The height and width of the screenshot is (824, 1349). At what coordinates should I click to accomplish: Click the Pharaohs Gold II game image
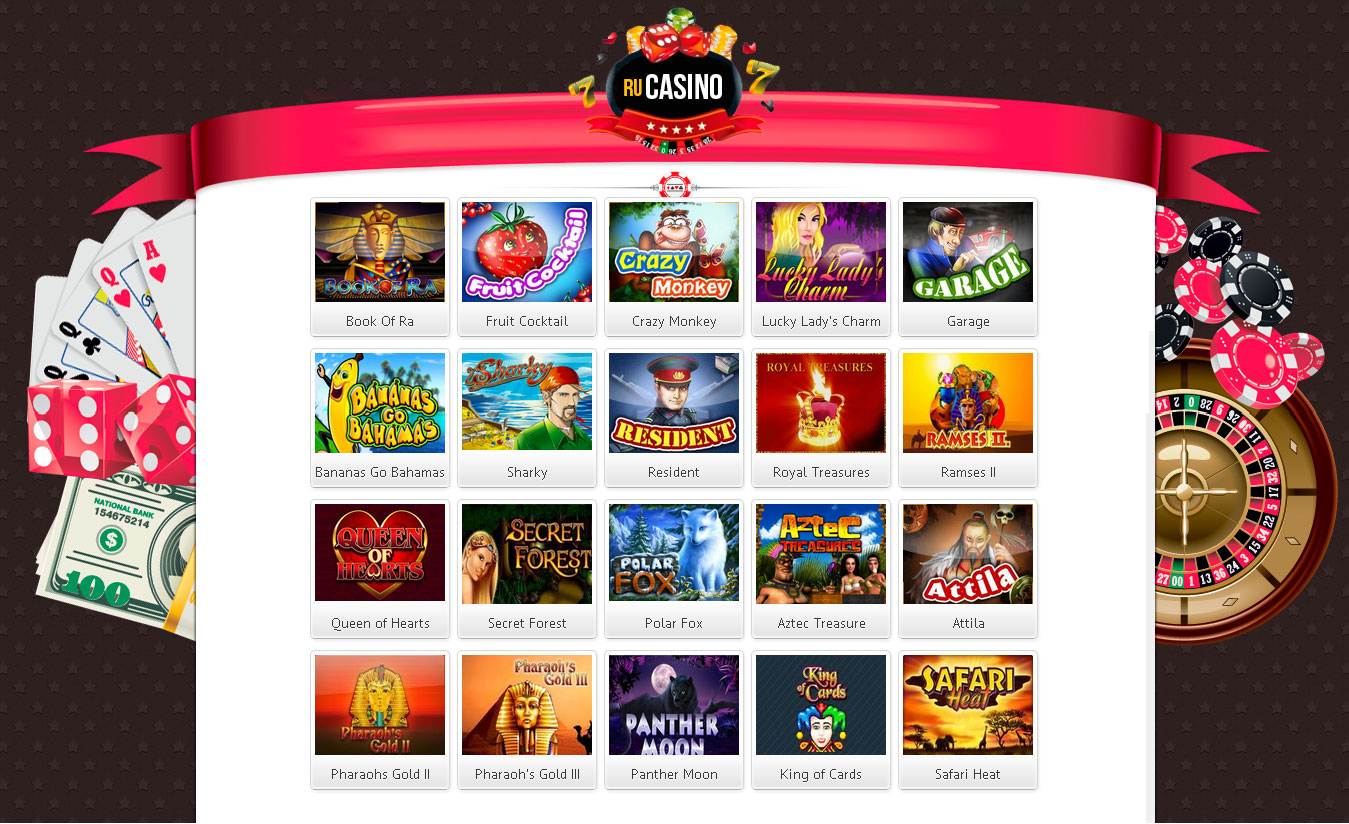[x=380, y=705]
